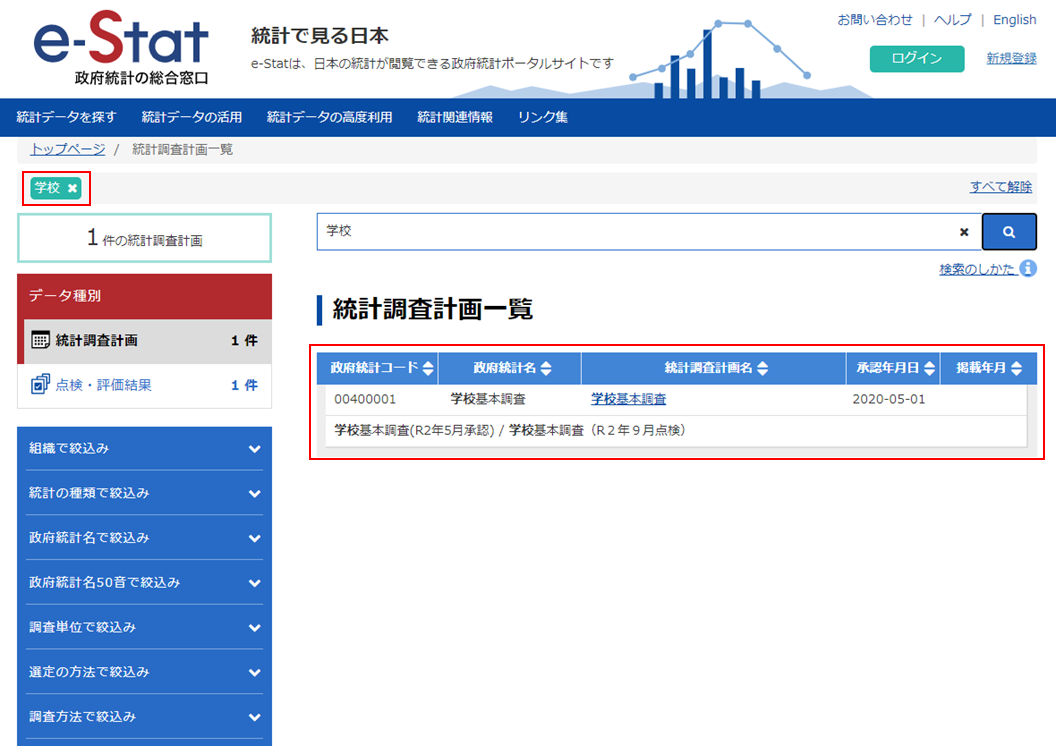Expand 組織で絞込み filter
The image size is (1056, 746).
[x=144, y=448]
